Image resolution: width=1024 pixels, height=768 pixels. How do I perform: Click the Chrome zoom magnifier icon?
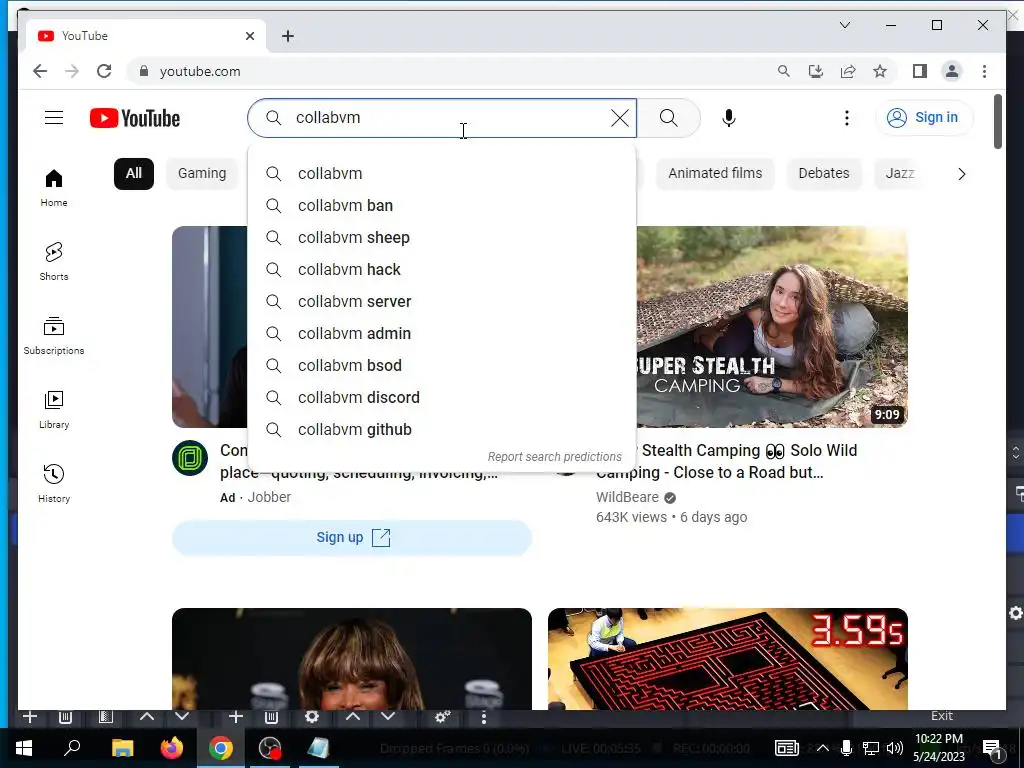pyautogui.click(x=784, y=71)
